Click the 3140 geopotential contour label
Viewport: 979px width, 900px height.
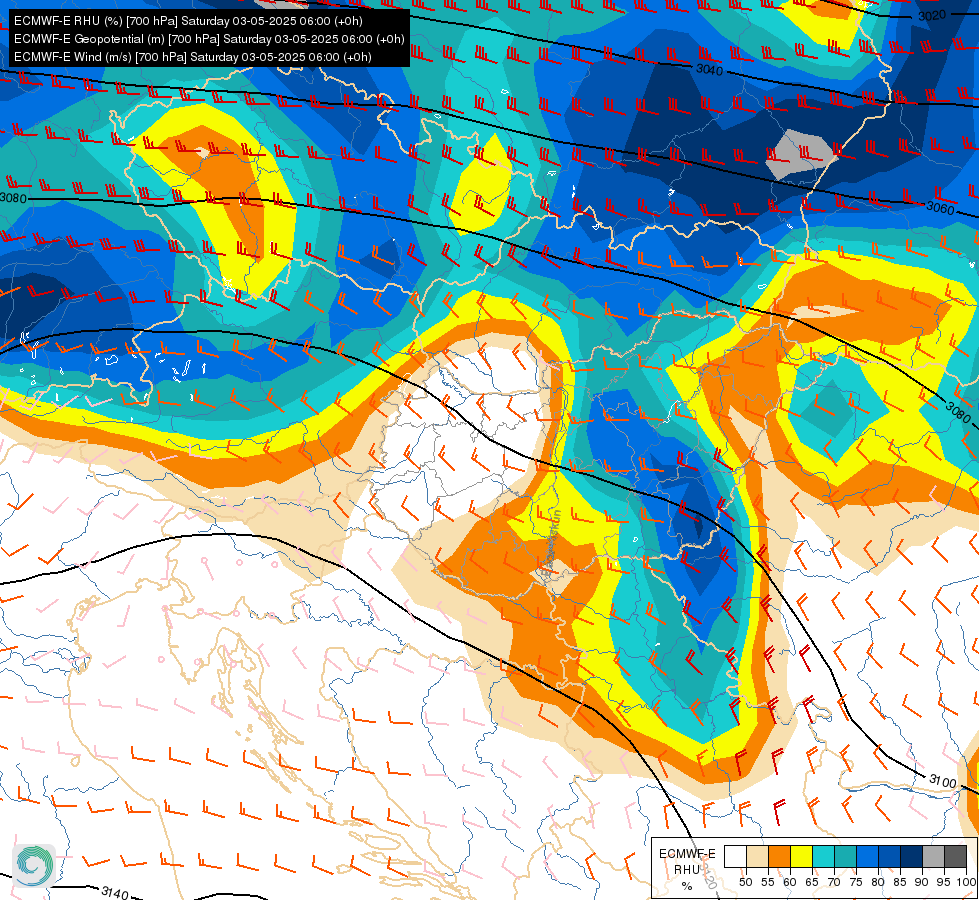click(x=114, y=893)
